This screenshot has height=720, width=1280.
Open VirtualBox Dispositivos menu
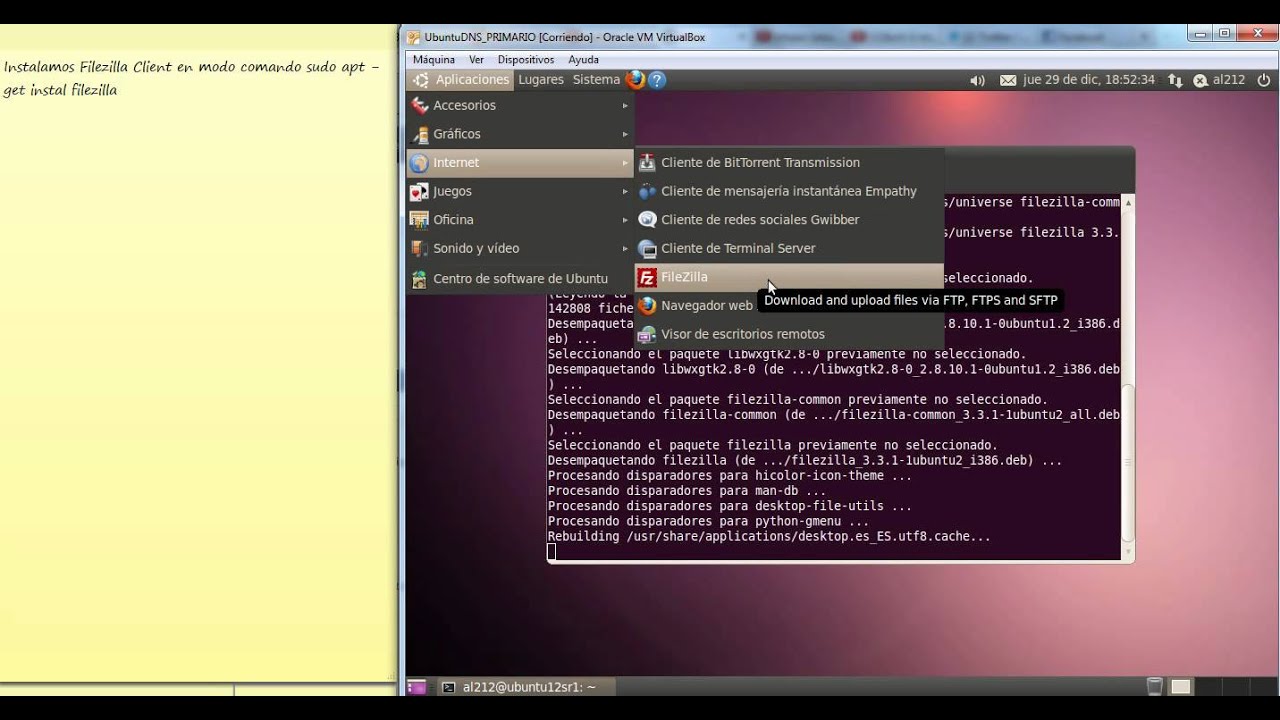[526, 60]
